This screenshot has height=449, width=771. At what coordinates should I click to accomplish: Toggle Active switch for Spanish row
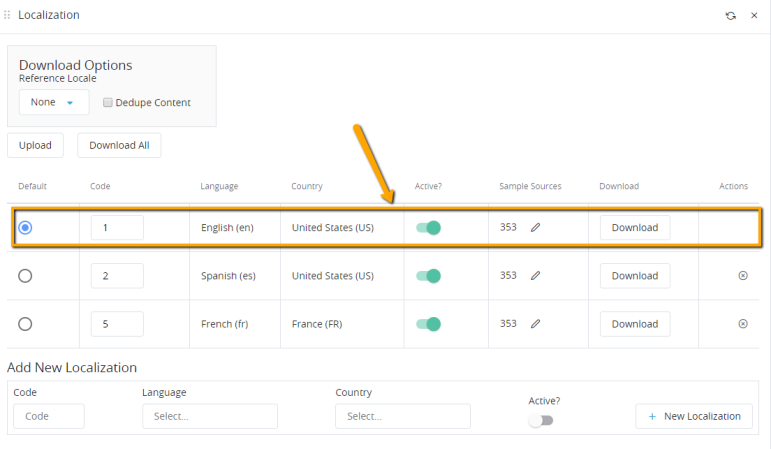[x=428, y=276]
